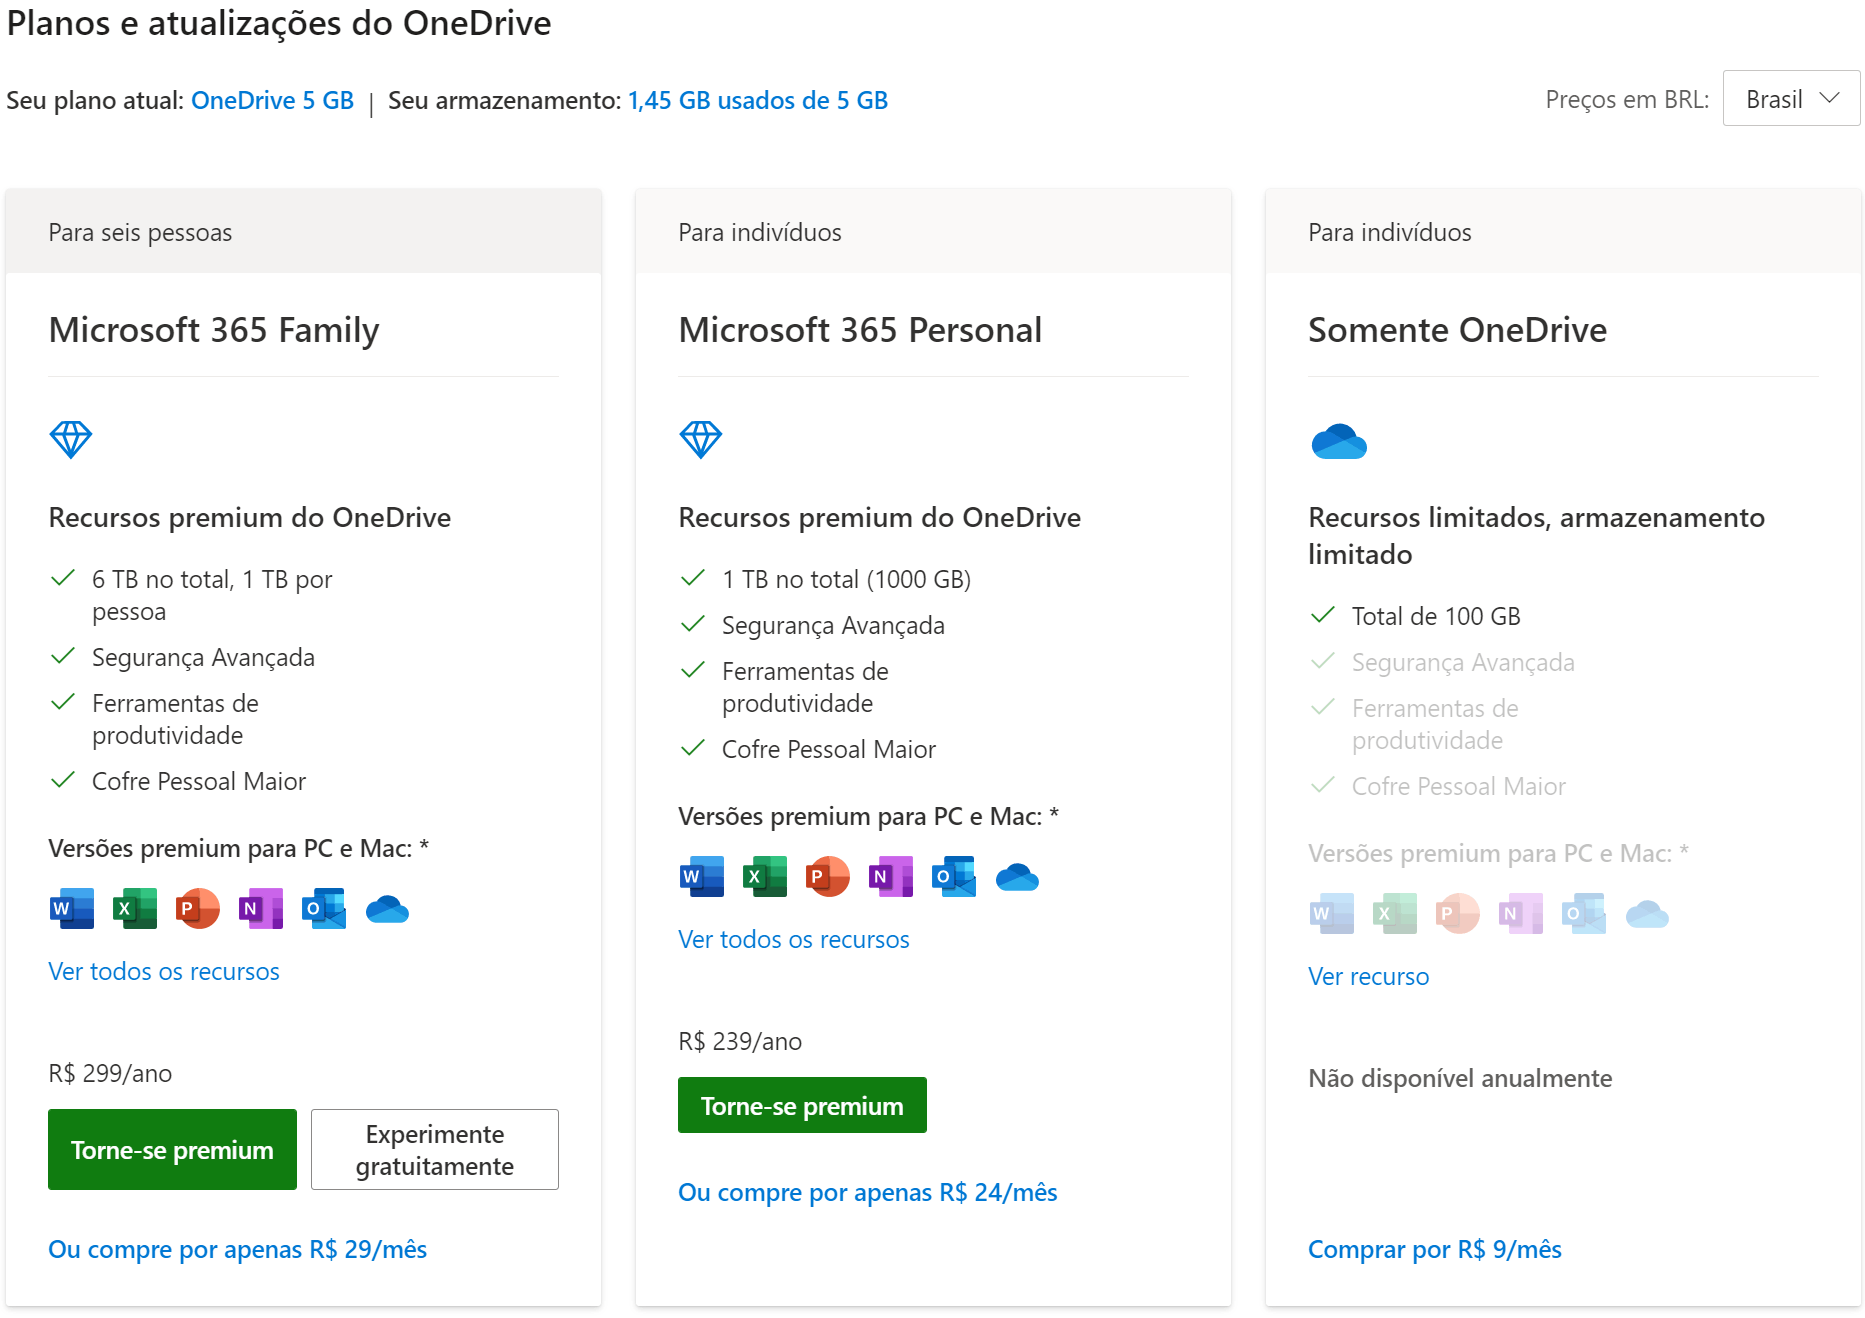Click the OneDrive icon in Microsoft 365 Family apps
Screen dimensions: 1865x1318
point(387,909)
